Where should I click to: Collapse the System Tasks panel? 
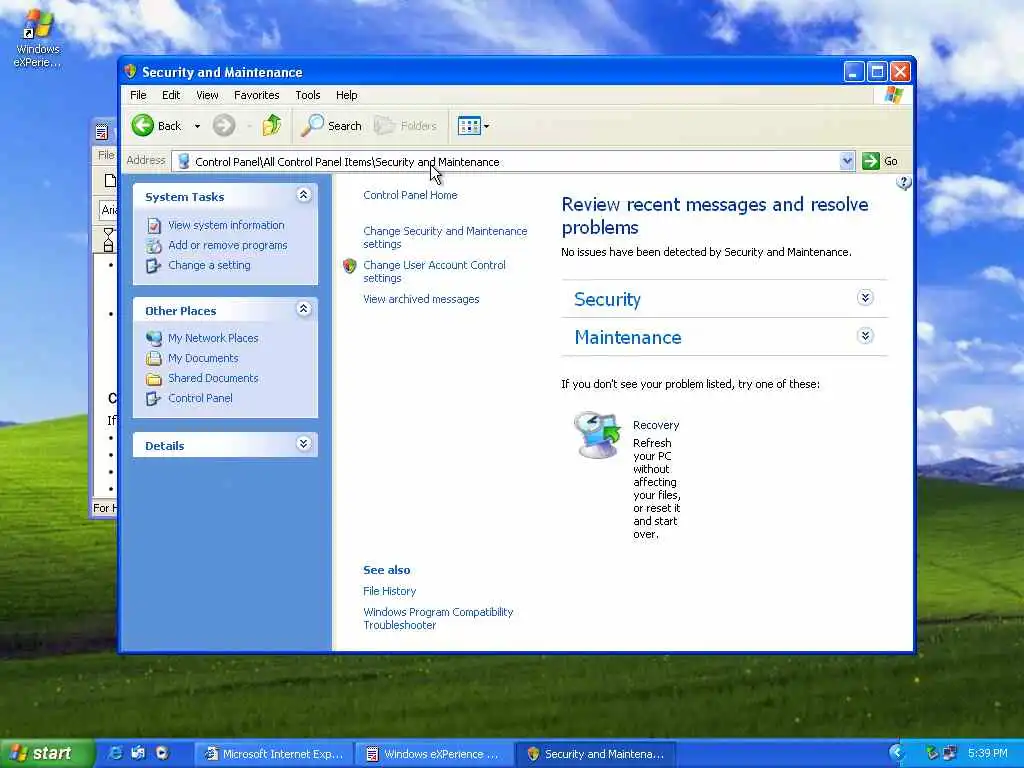pyautogui.click(x=303, y=195)
